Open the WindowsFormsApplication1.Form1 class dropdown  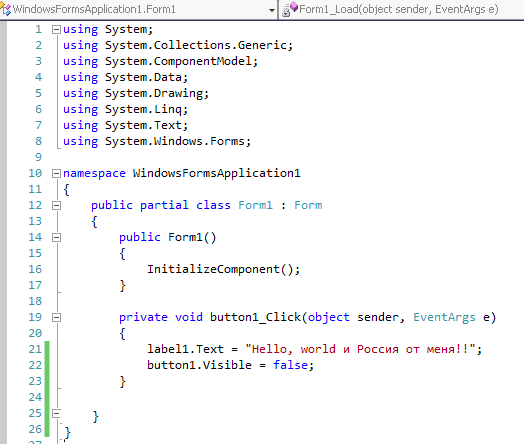coord(272,10)
